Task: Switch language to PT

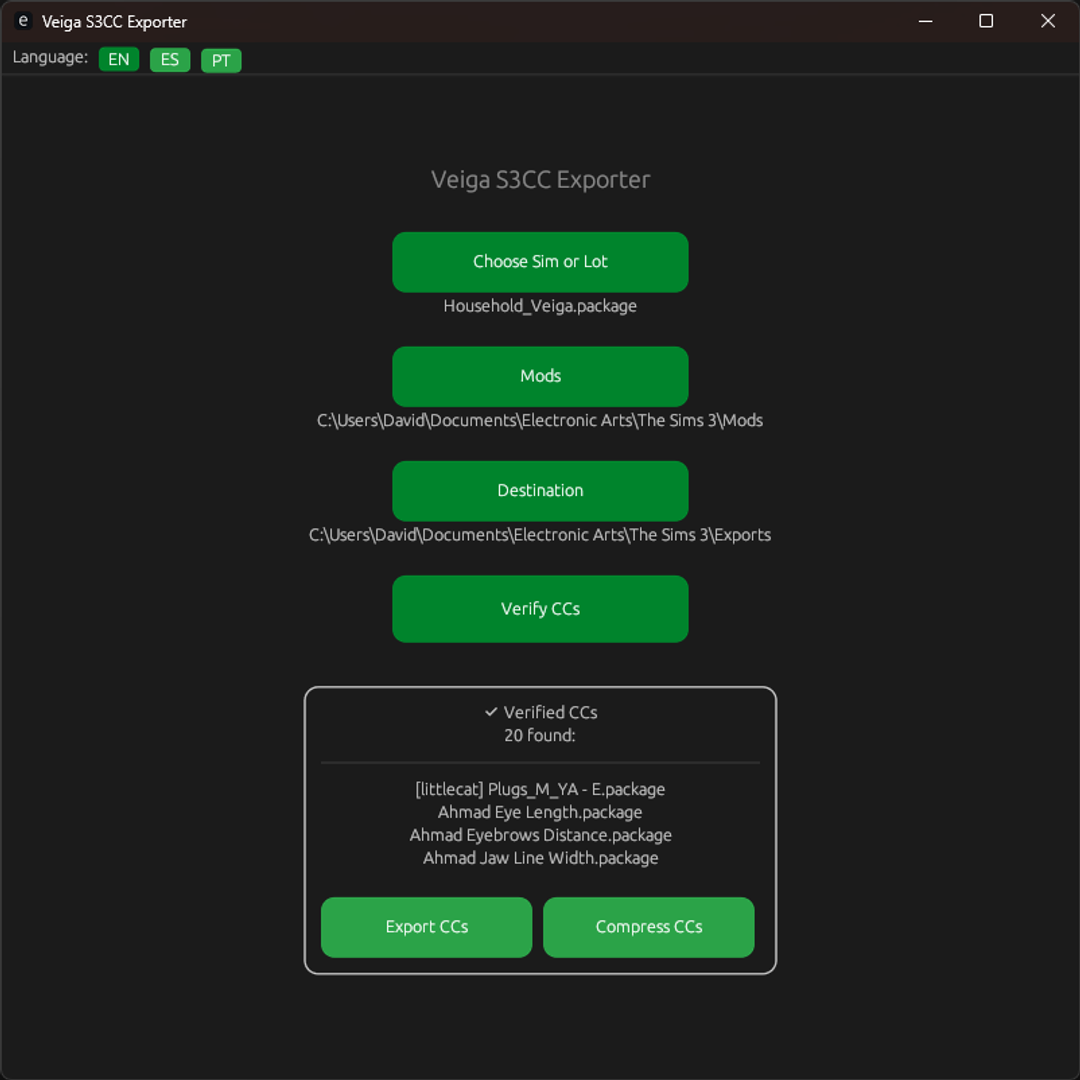Action: 221,60
